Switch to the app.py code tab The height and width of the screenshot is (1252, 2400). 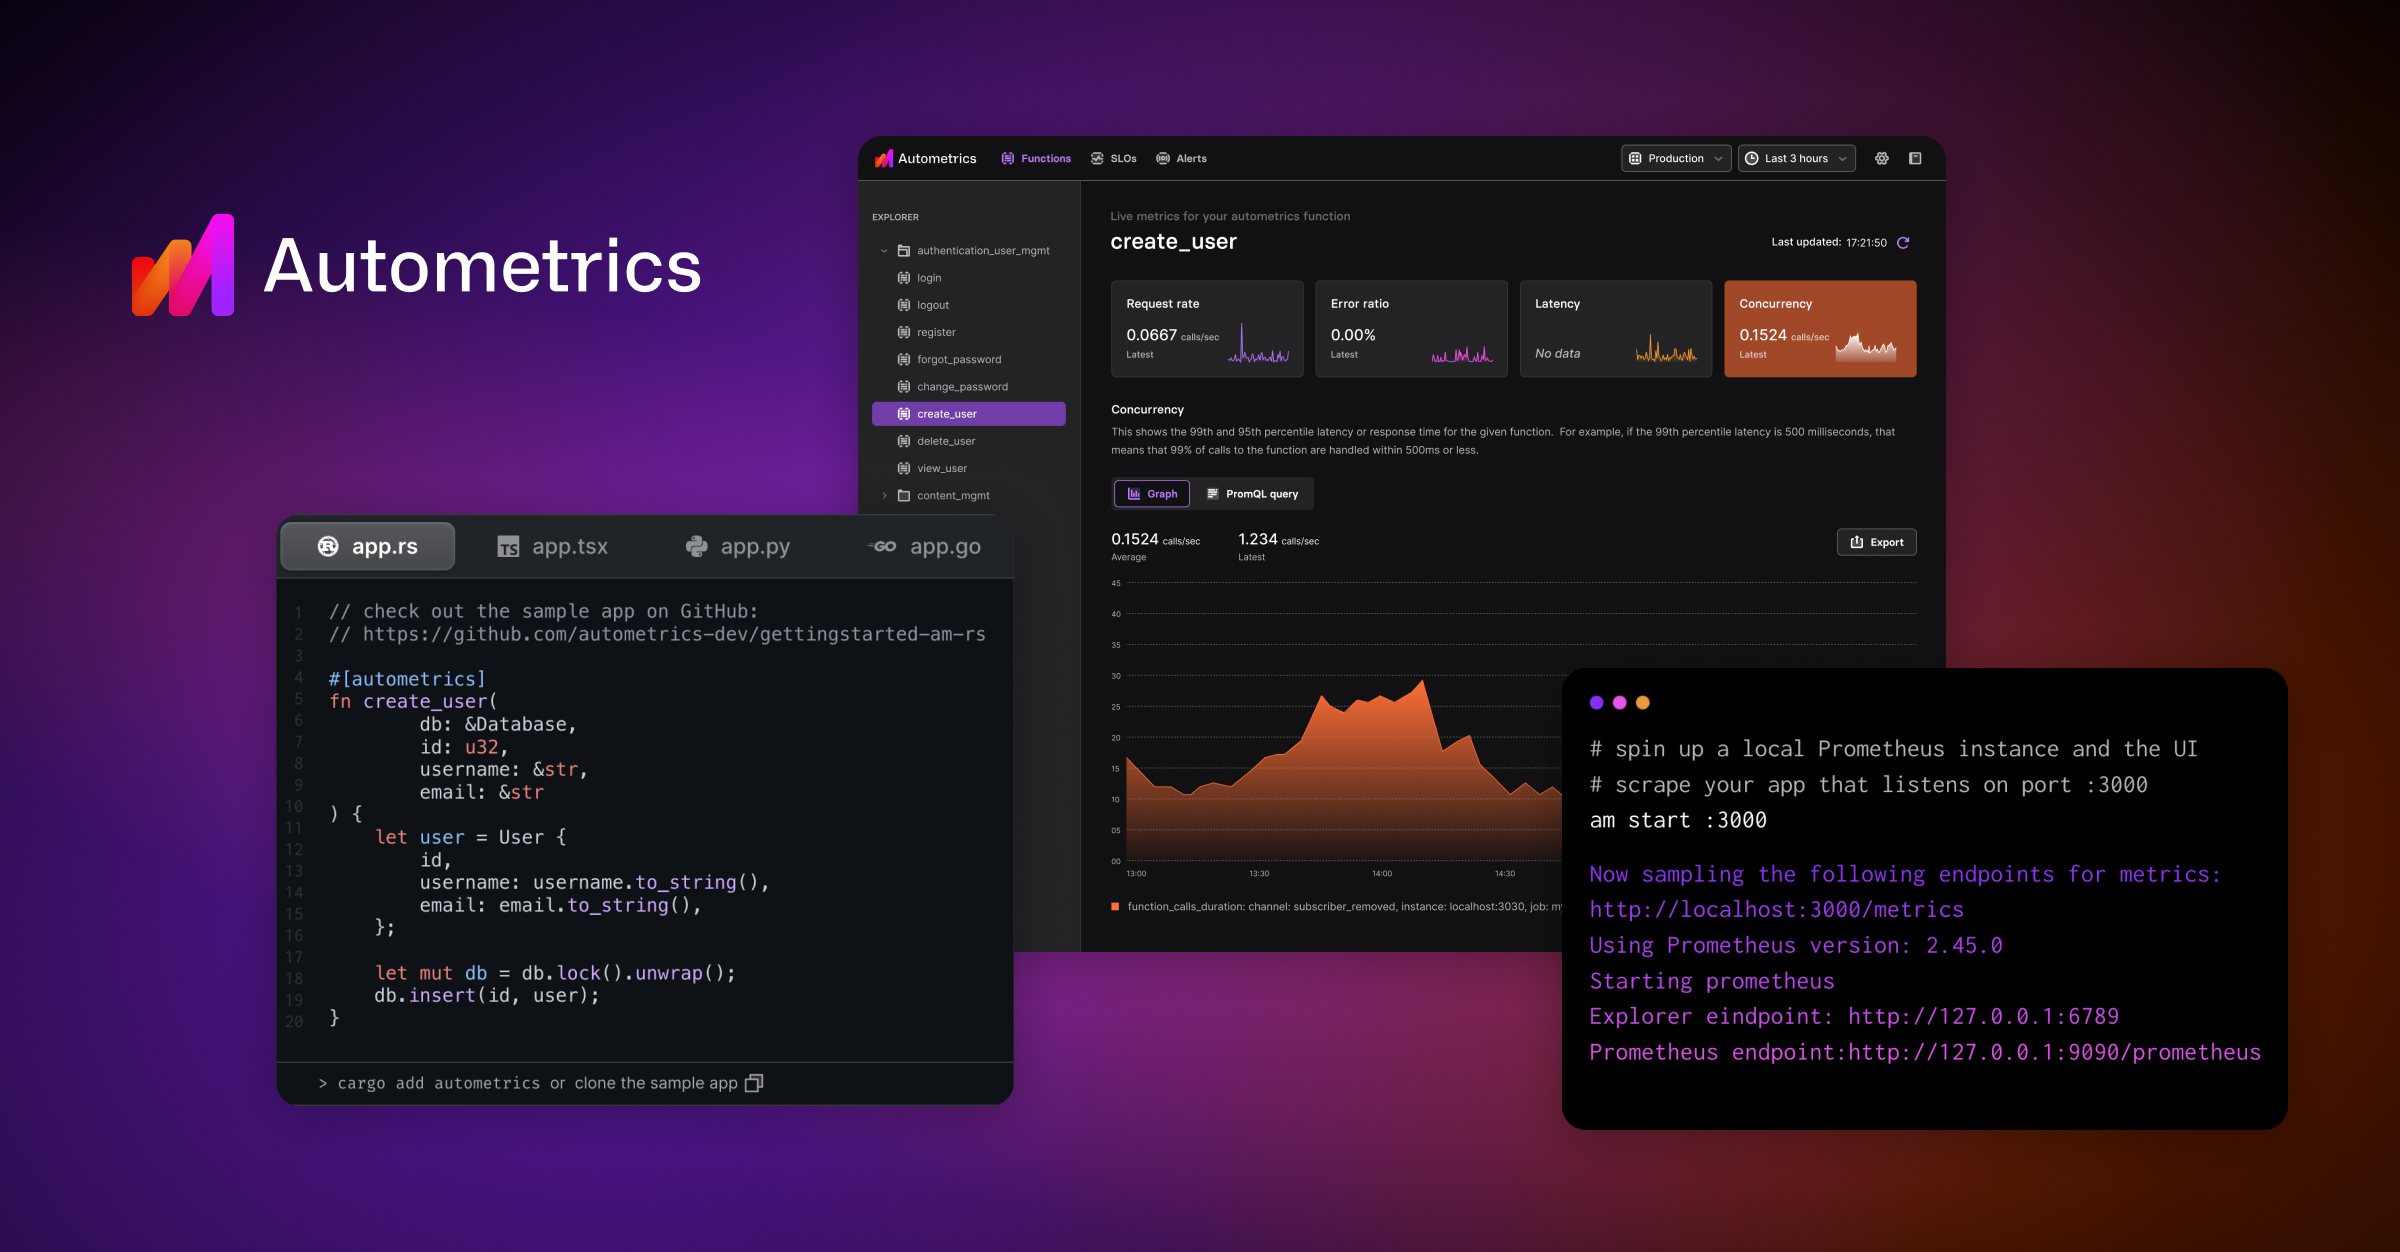[738, 546]
